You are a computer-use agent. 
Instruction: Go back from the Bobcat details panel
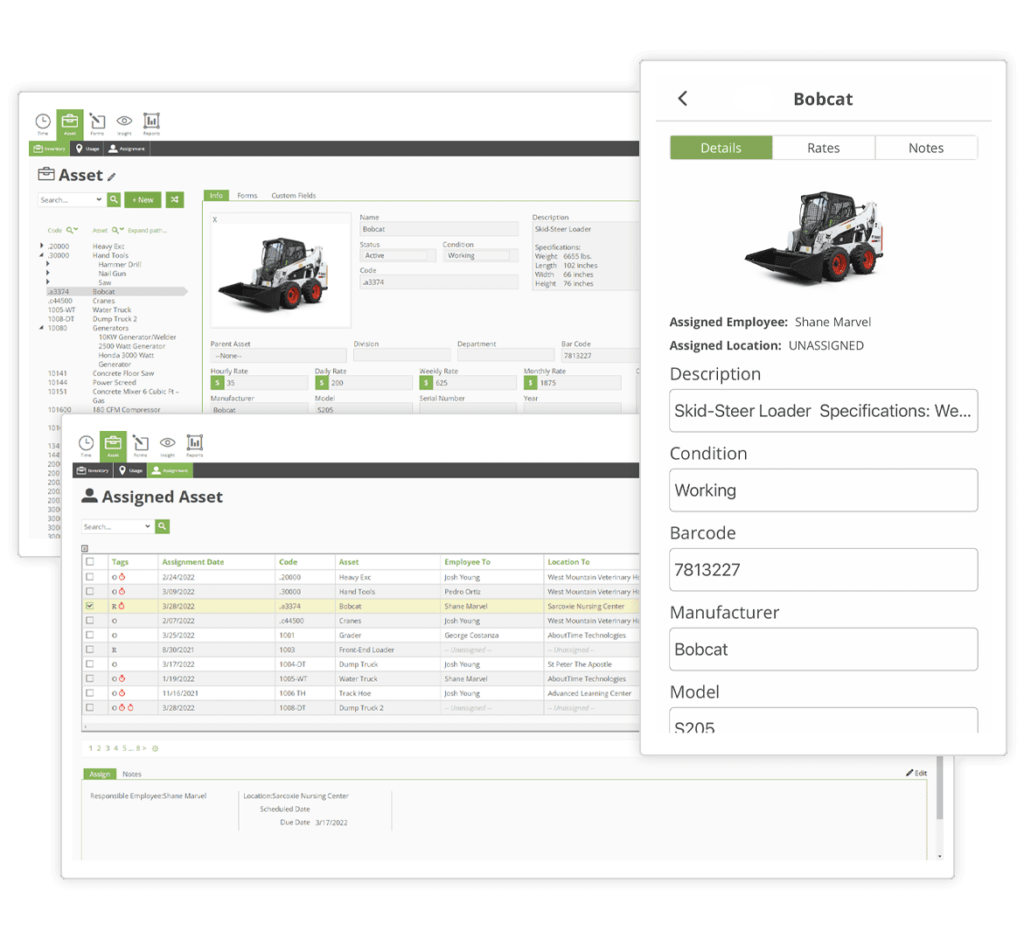682,99
